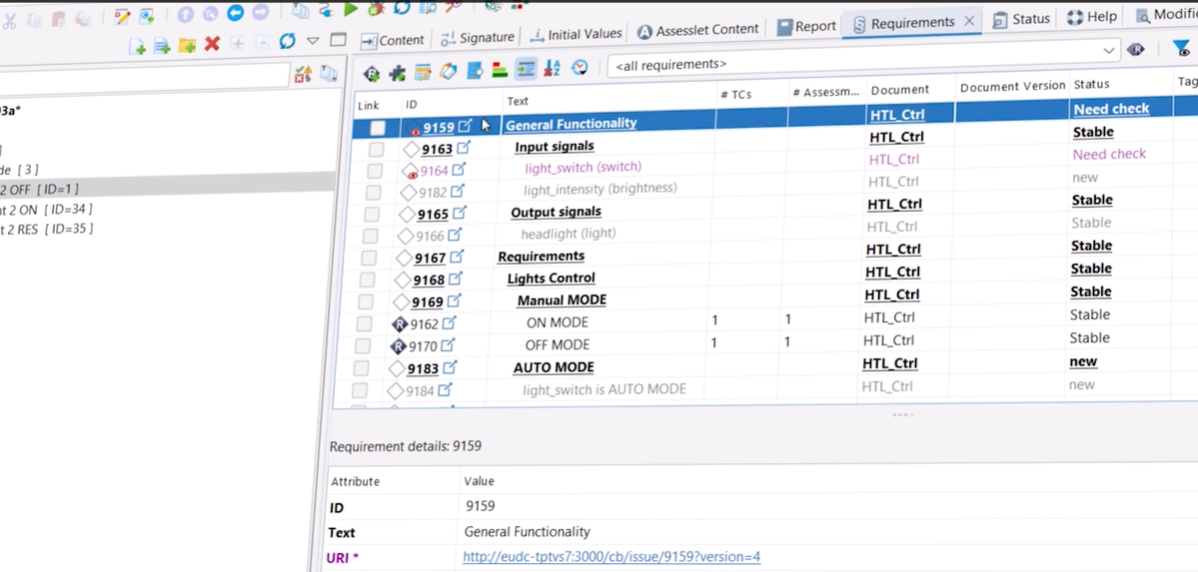Click the tag icon in Requirements toolbar

point(448,72)
